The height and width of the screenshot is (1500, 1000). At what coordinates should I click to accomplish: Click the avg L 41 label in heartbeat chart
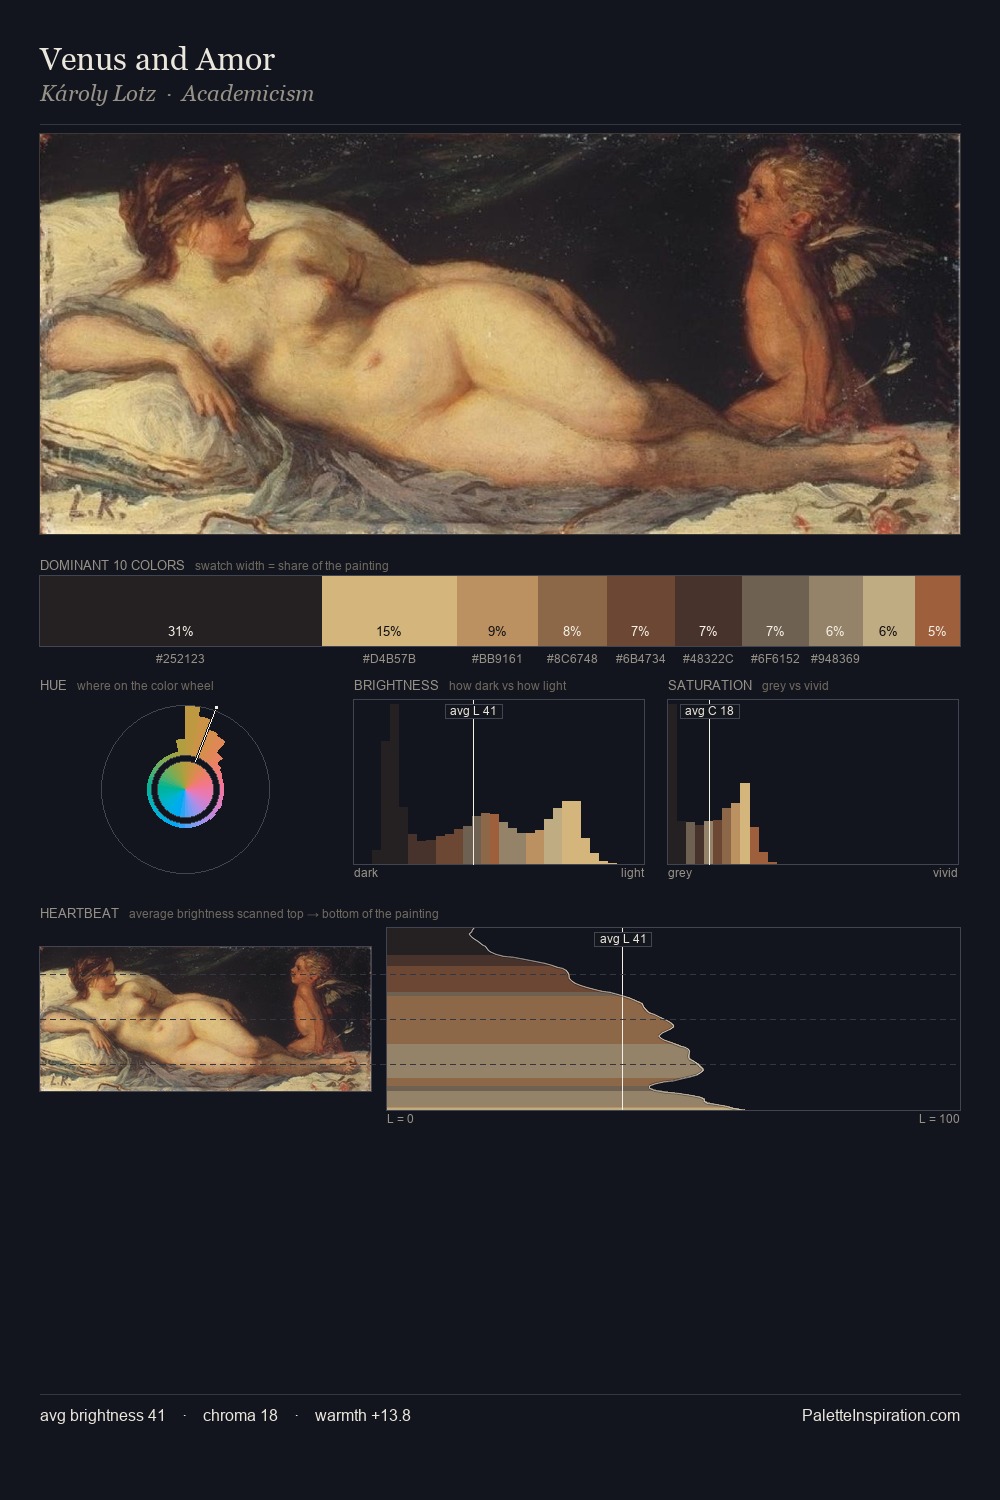[623, 939]
